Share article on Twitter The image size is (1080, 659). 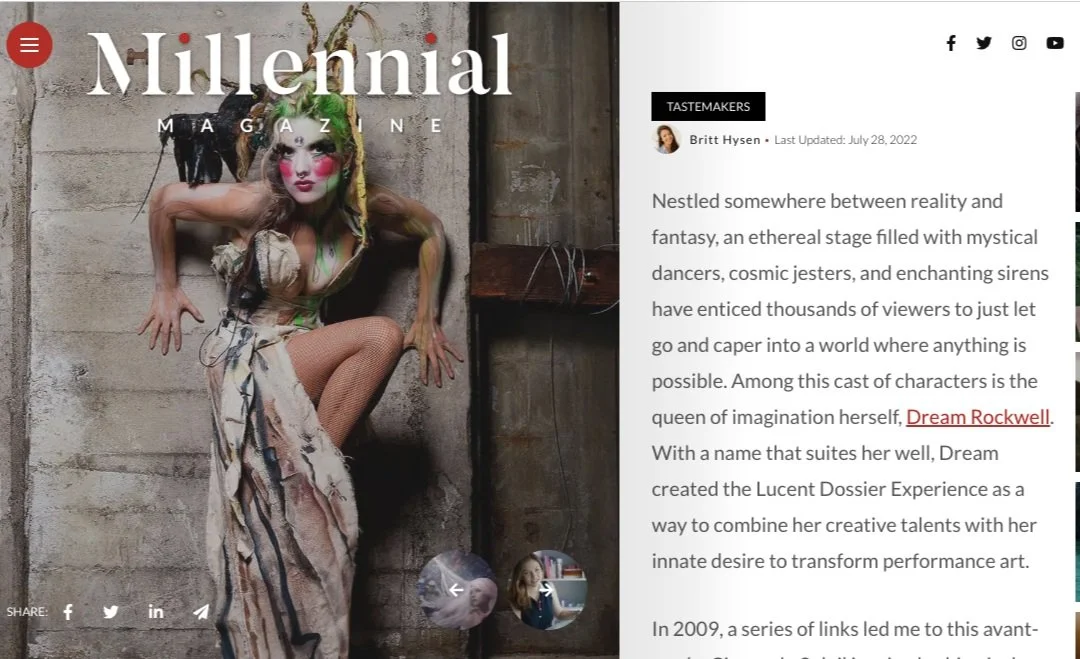click(111, 611)
